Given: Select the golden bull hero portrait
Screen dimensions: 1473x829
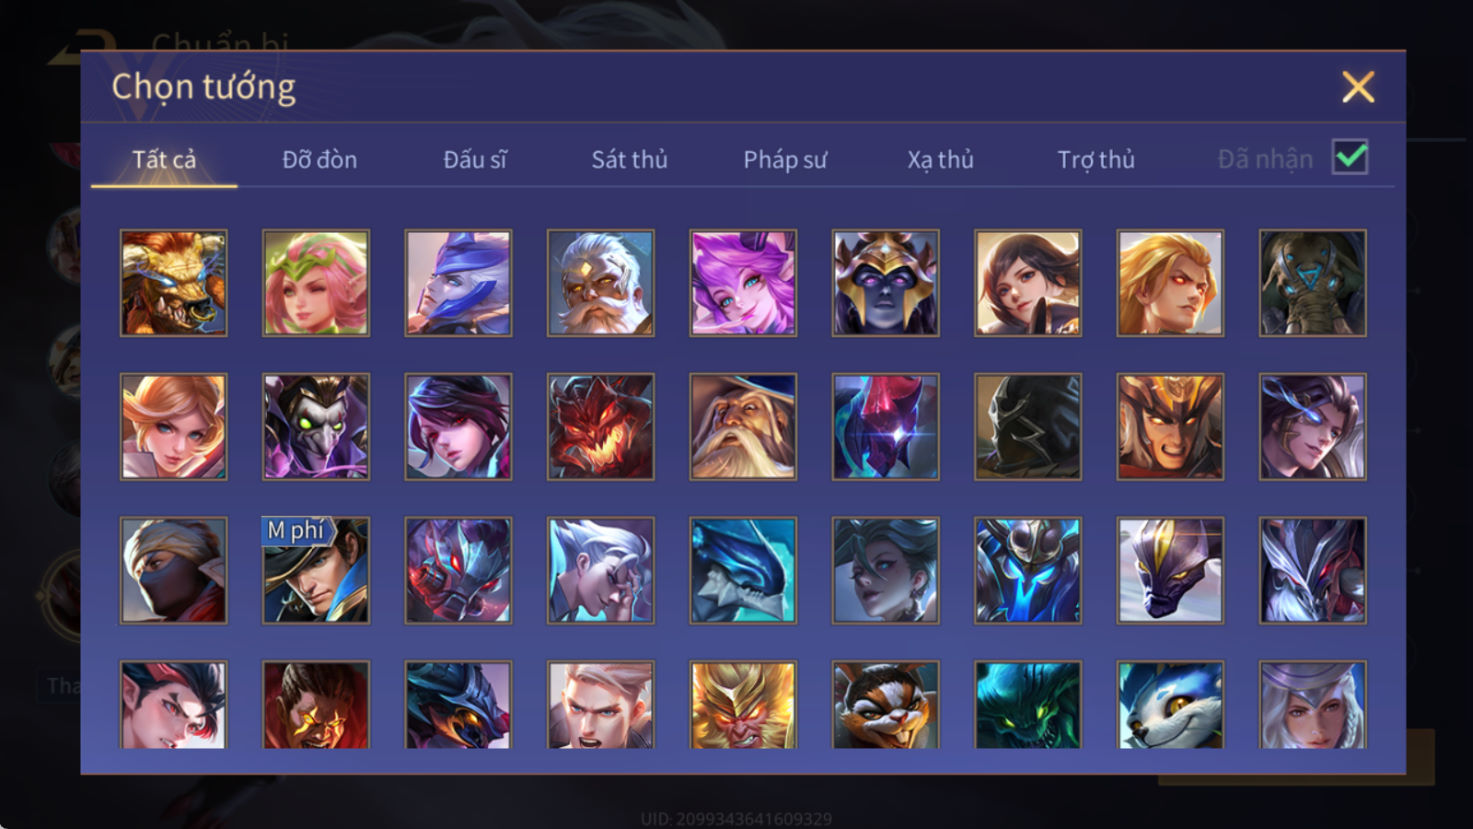Looking at the screenshot, I should tap(174, 283).
